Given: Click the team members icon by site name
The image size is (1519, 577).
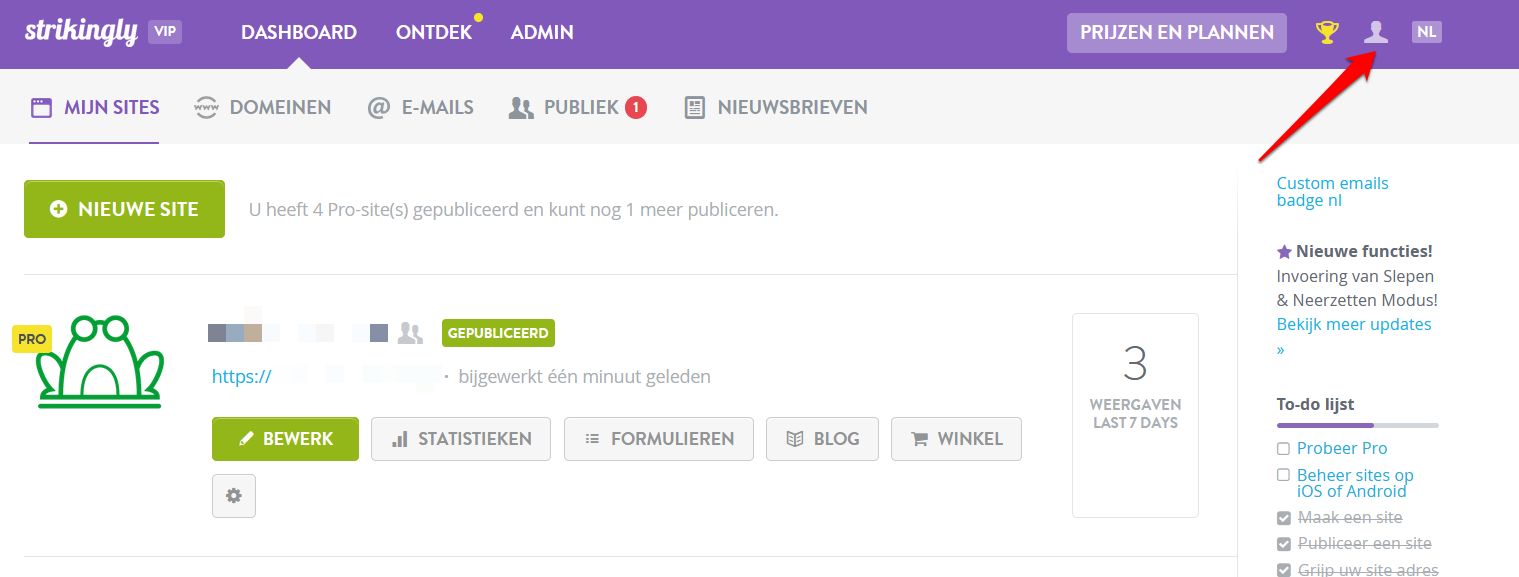Looking at the screenshot, I should click(410, 333).
